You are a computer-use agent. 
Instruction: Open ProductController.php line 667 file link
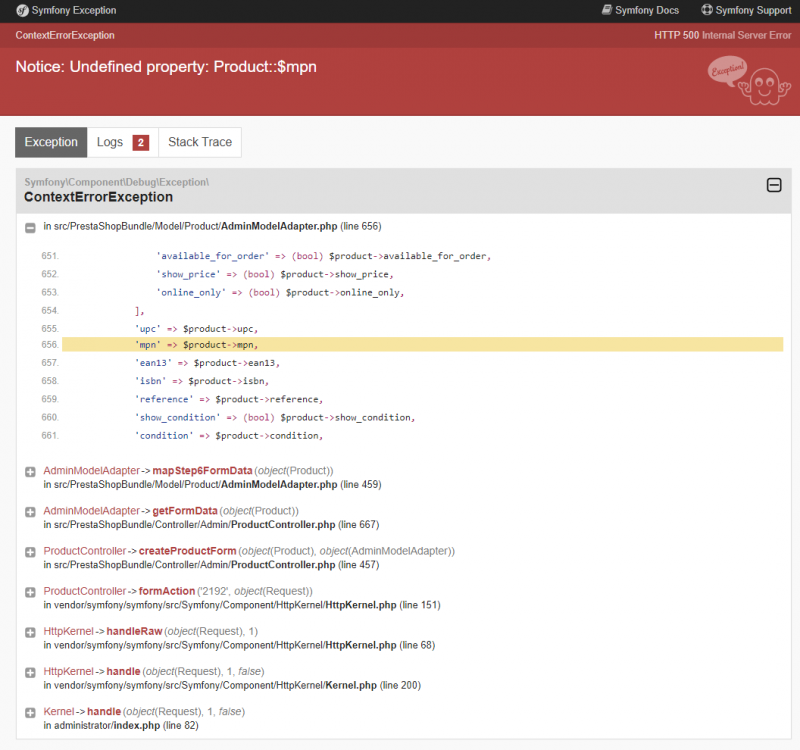pos(211,524)
